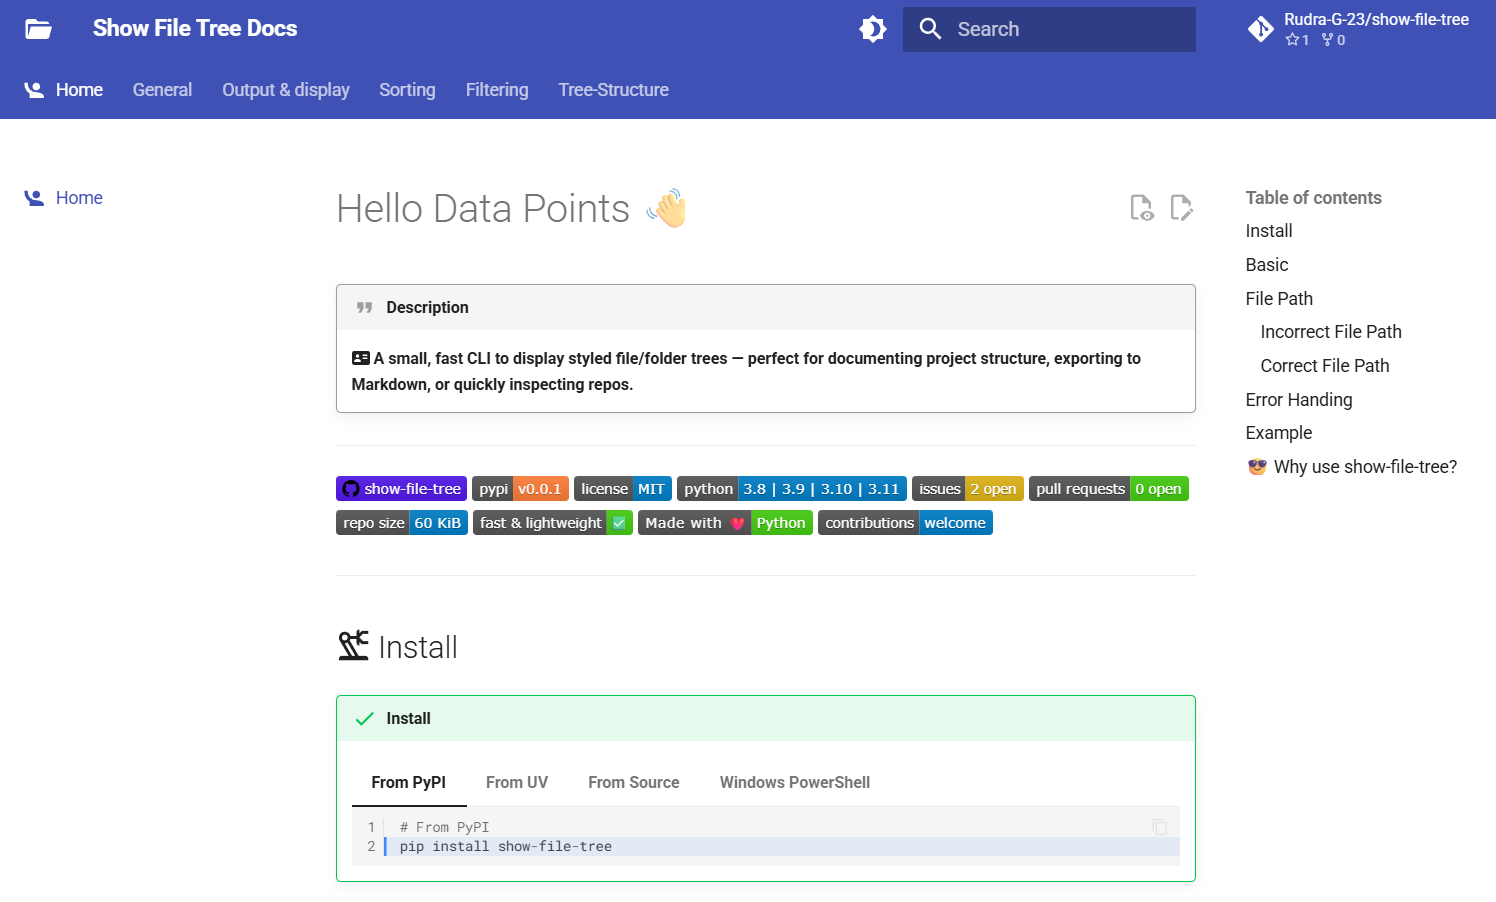Open the pypi v0.0.1 badge
Image resolution: width=1496 pixels, height=902 pixels.
[x=520, y=489]
